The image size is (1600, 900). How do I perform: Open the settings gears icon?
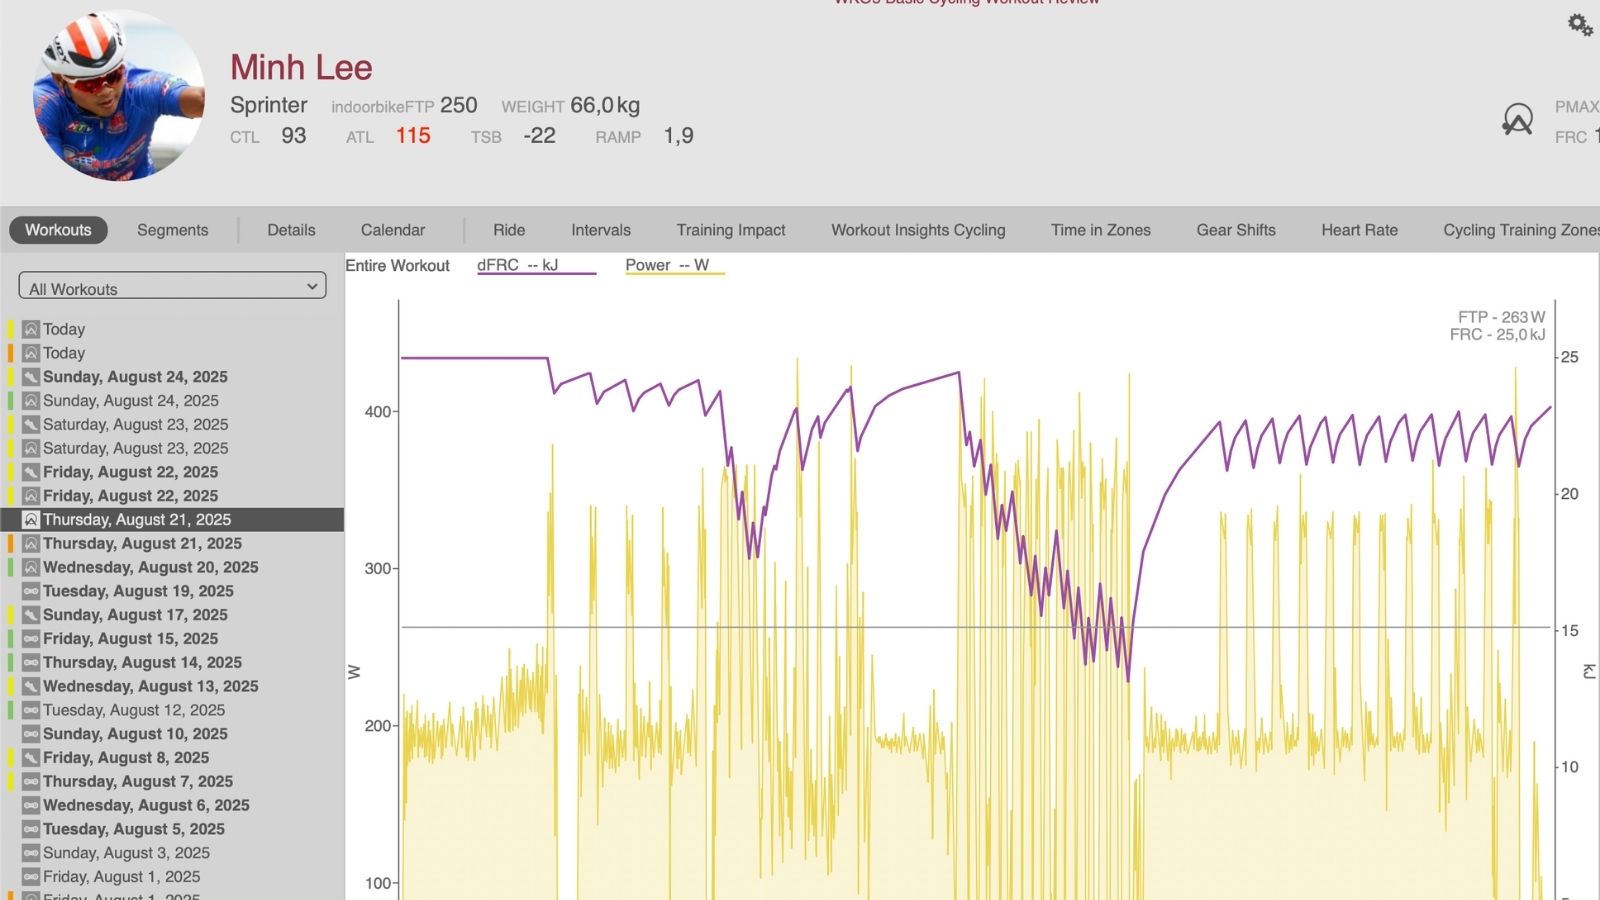click(x=1580, y=25)
